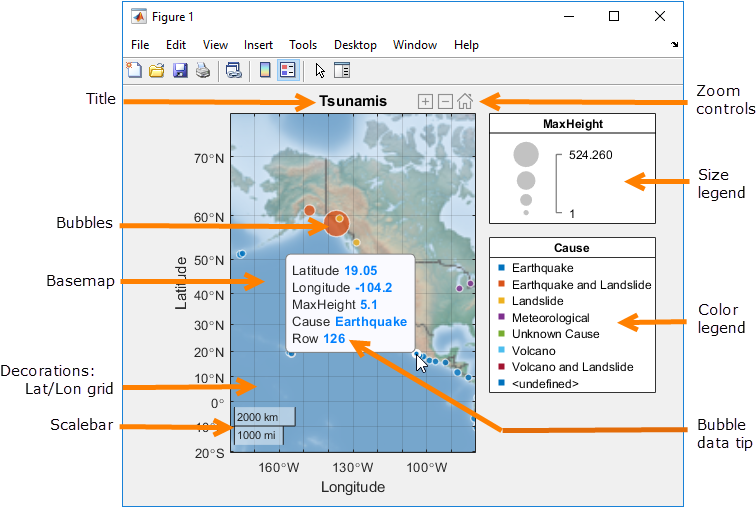Click the Insert Colorbar toolbar icon
Screen dimensions: 756x507
265,70
